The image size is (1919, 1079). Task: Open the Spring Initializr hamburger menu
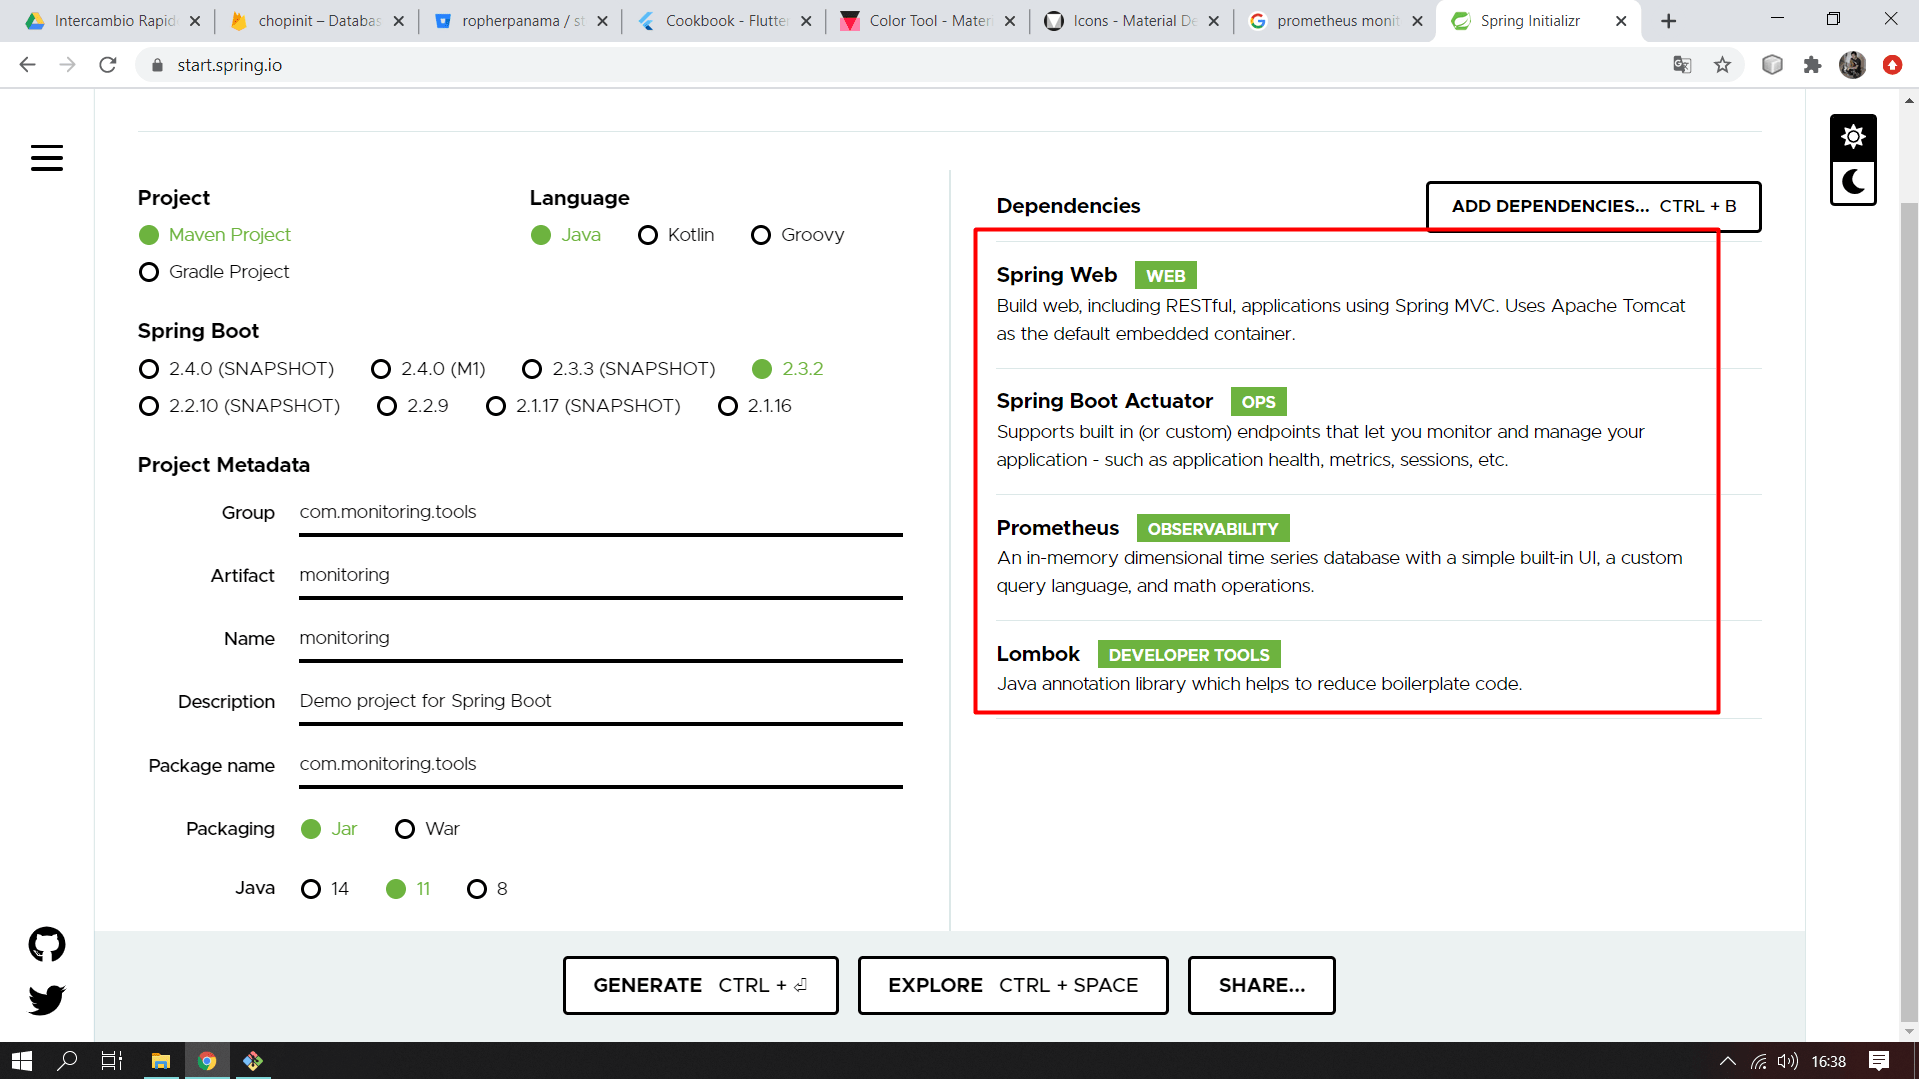tap(47, 158)
